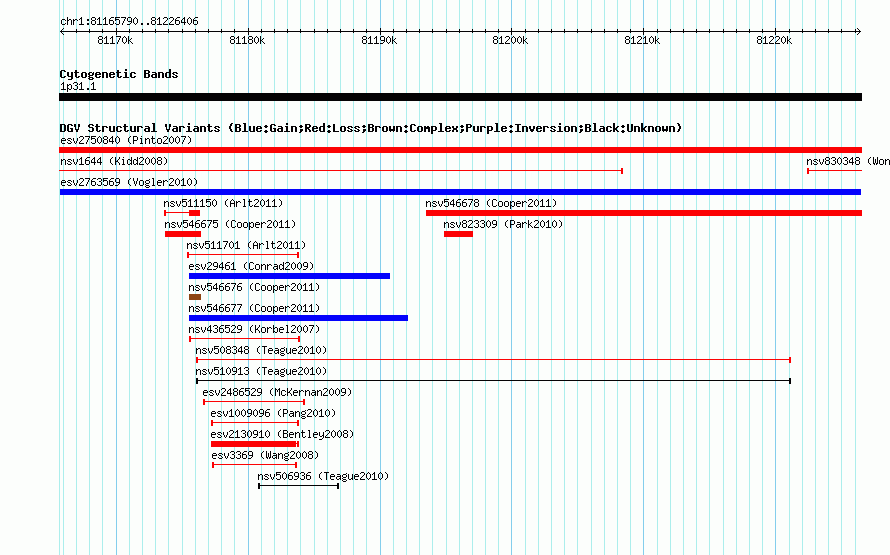Open the esv2130910 (Bentley2008) label
This screenshot has width=890, height=555.
282,434
